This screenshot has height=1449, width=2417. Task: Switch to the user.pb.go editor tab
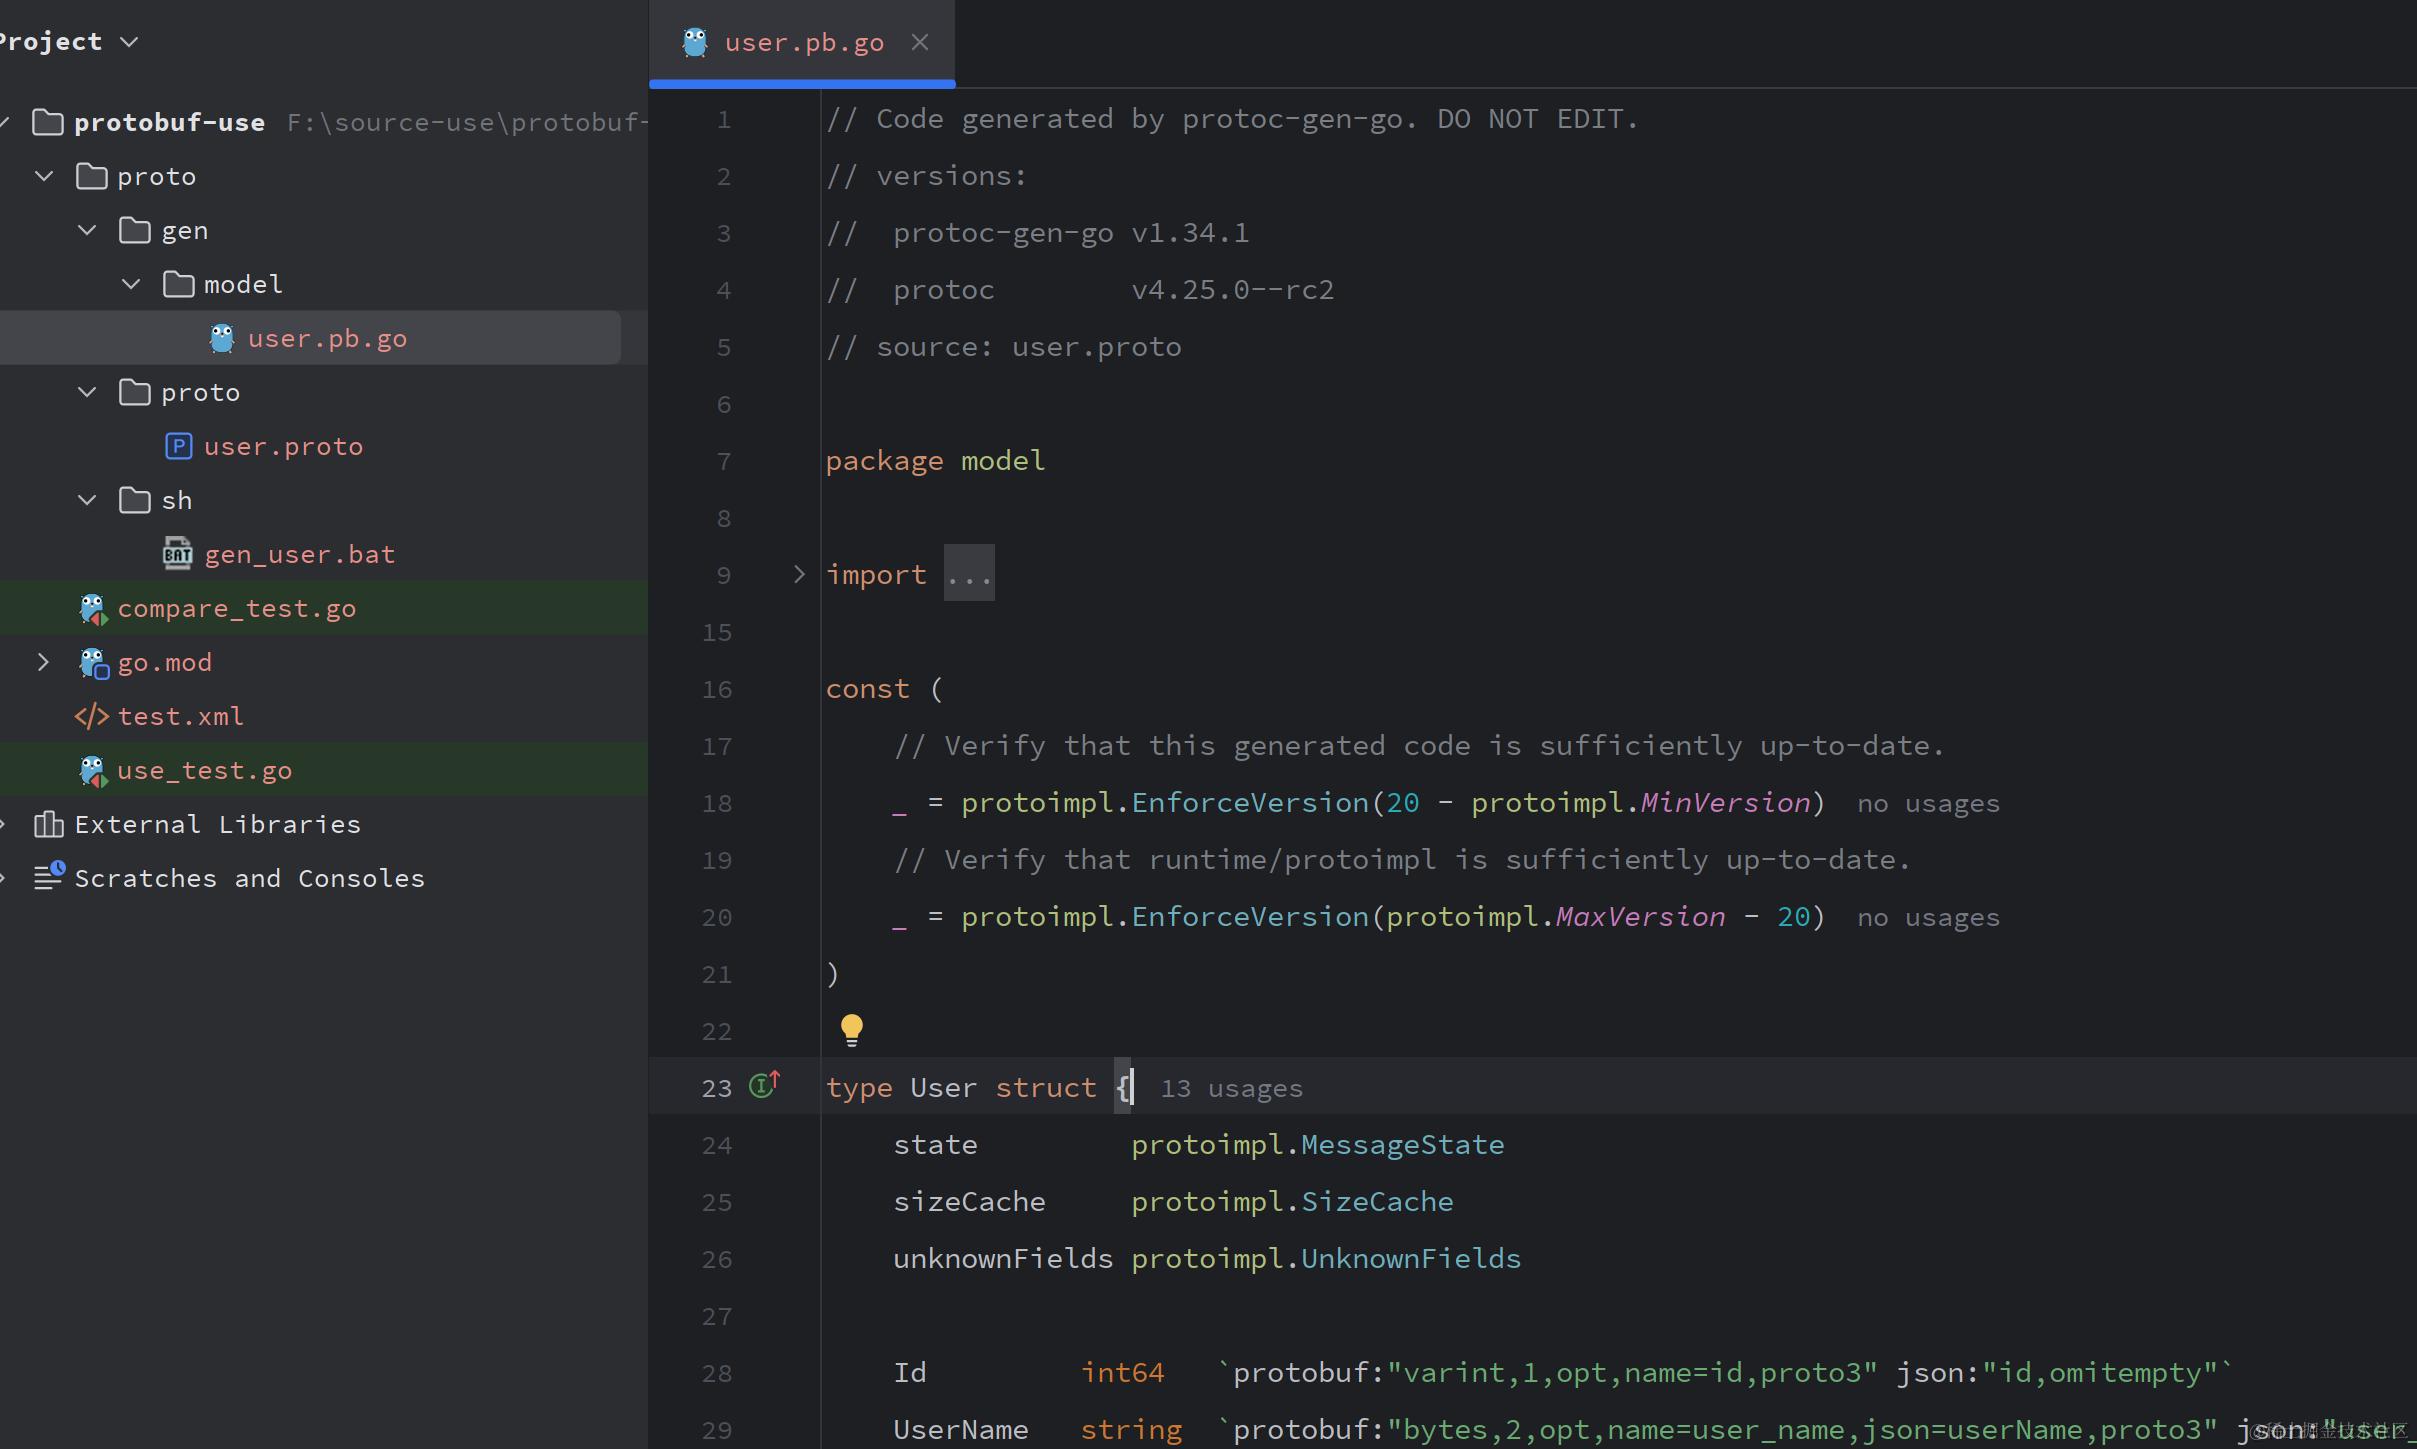coord(803,43)
